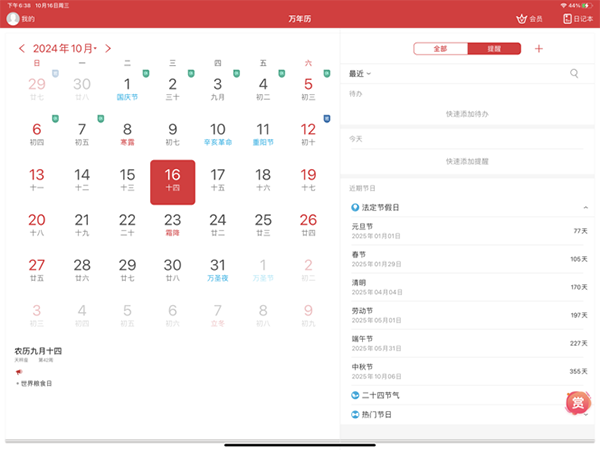Open the 日记本 diary icon

point(567,18)
